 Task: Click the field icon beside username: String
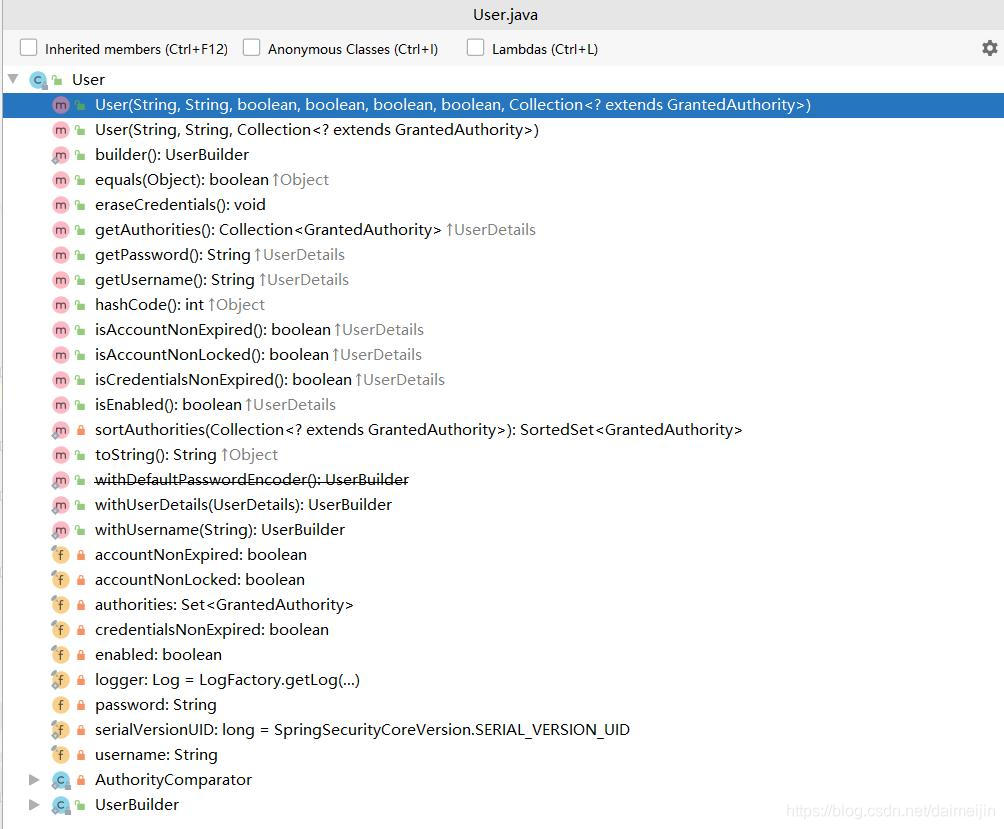click(60, 754)
